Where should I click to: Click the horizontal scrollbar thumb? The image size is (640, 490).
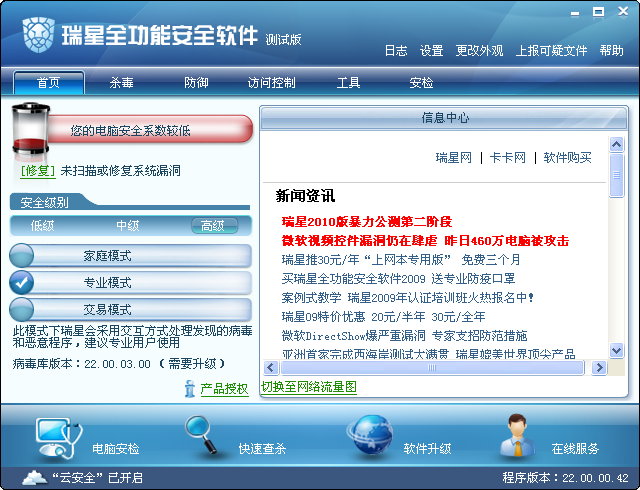(432, 368)
